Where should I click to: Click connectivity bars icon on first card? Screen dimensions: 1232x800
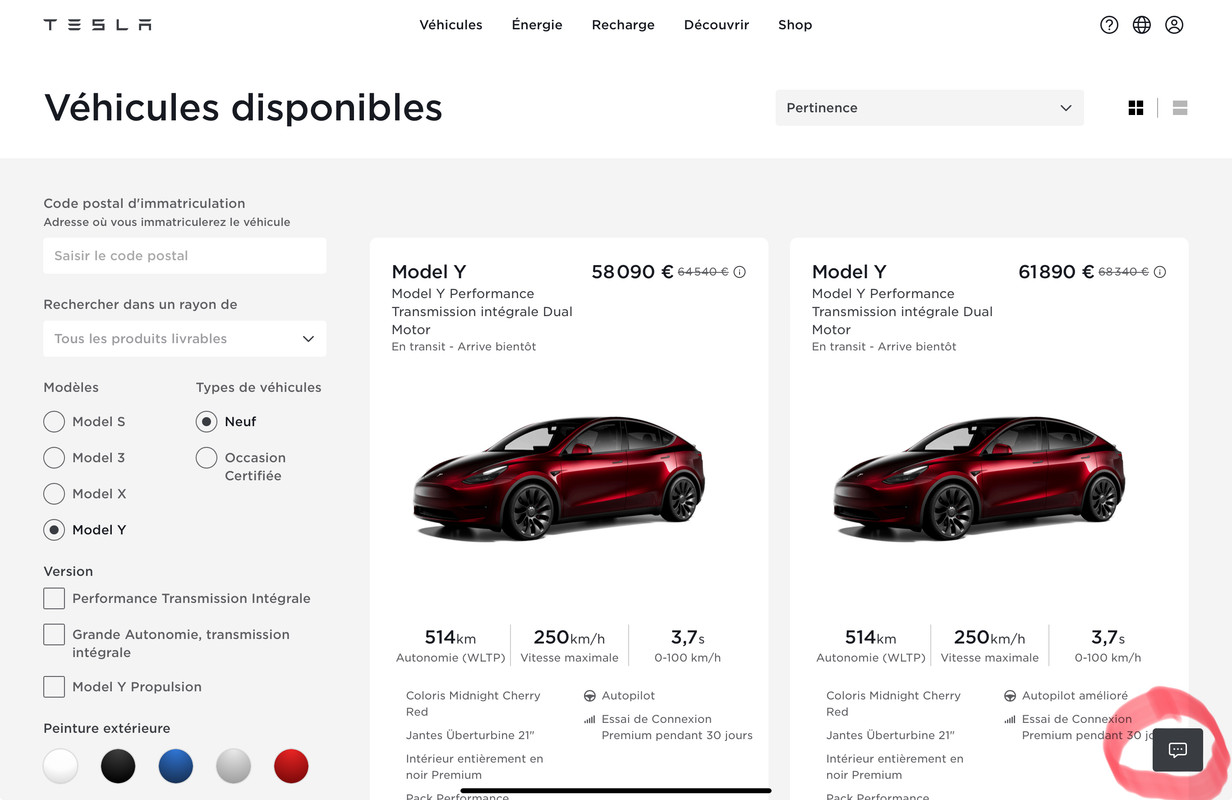click(x=590, y=719)
